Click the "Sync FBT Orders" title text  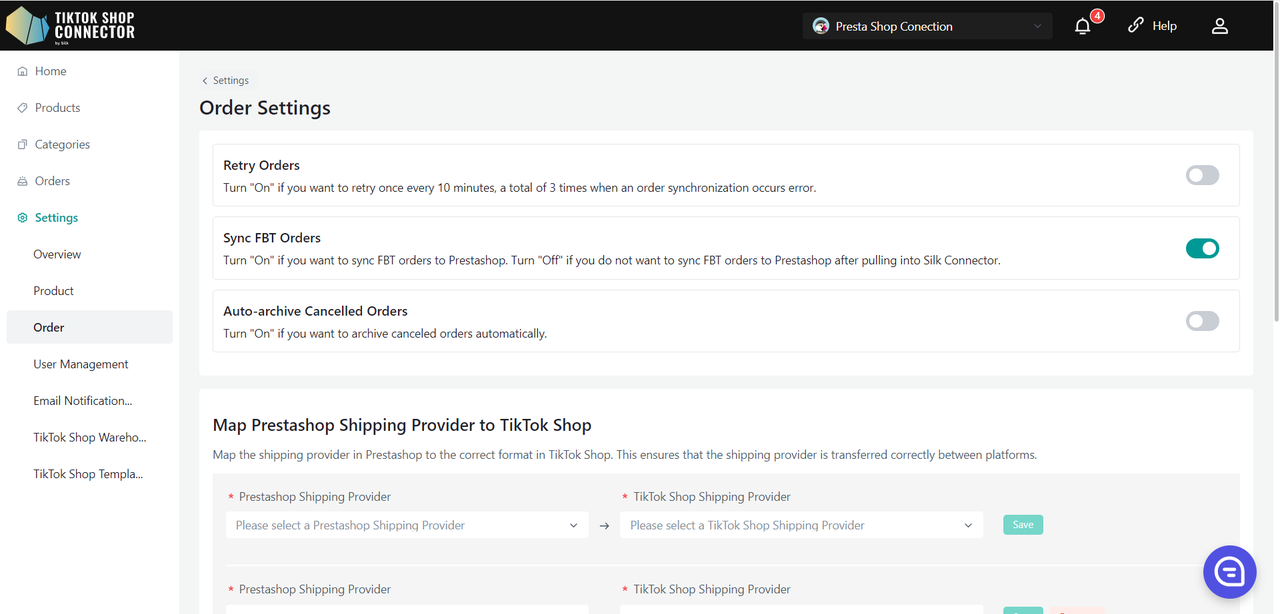click(272, 238)
